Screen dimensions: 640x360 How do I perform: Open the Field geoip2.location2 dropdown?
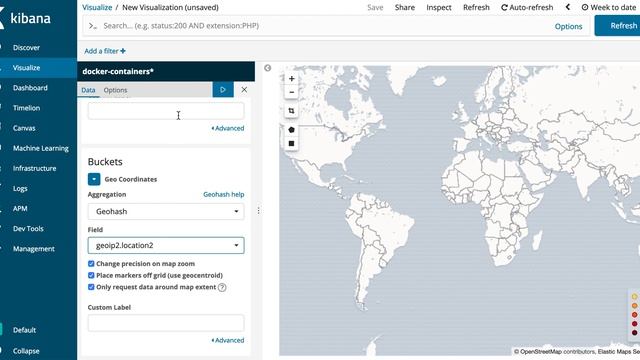[x=166, y=245]
